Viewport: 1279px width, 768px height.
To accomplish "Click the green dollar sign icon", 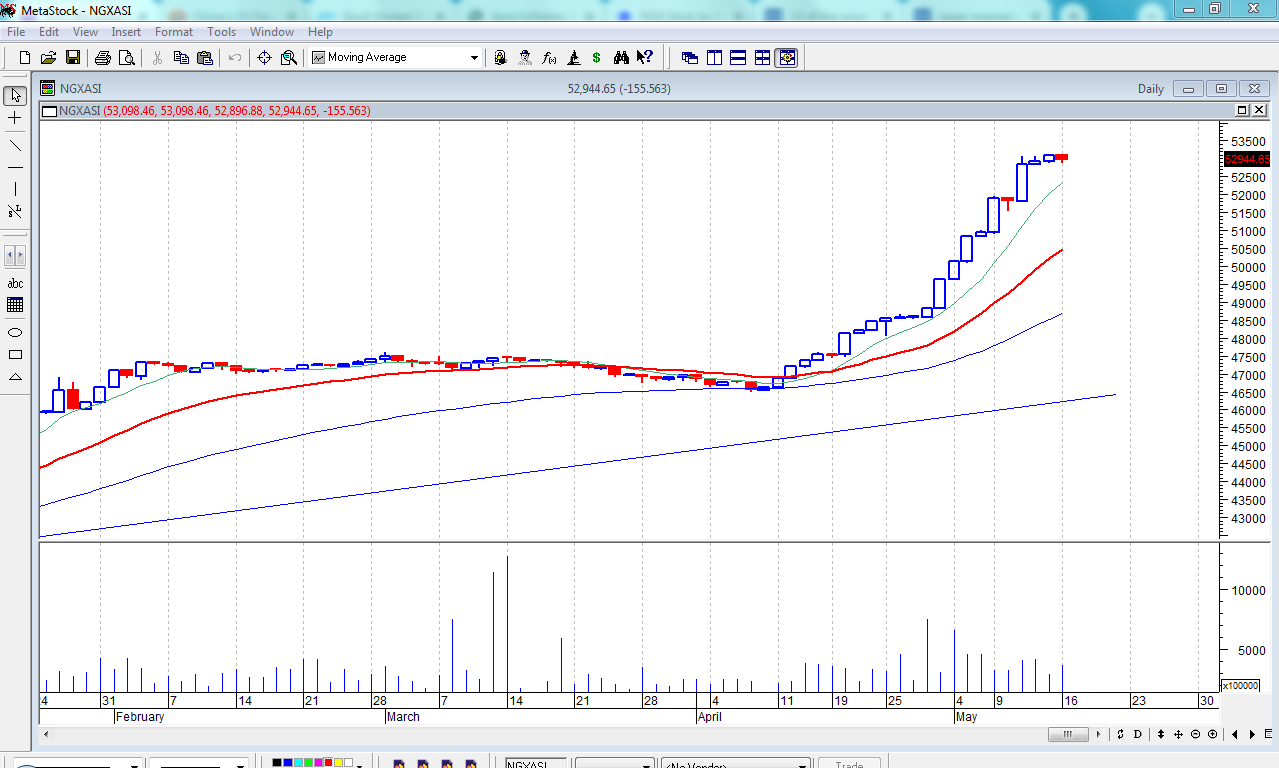I will pyautogui.click(x=597, y=57).
